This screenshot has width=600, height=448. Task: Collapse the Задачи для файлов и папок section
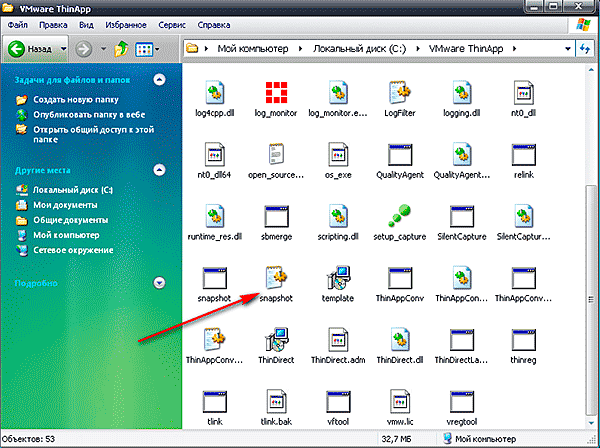coord(158,79)
